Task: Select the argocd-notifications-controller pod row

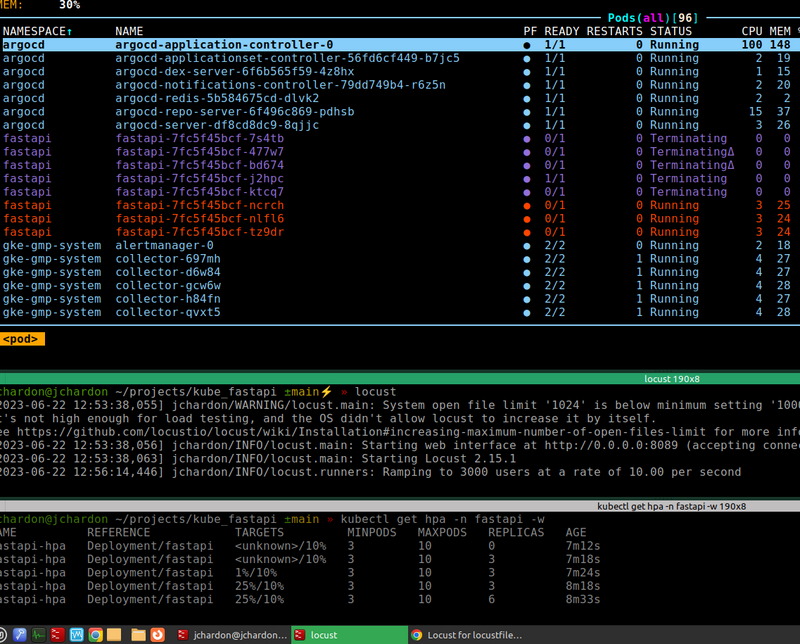Action: point(400,85)
